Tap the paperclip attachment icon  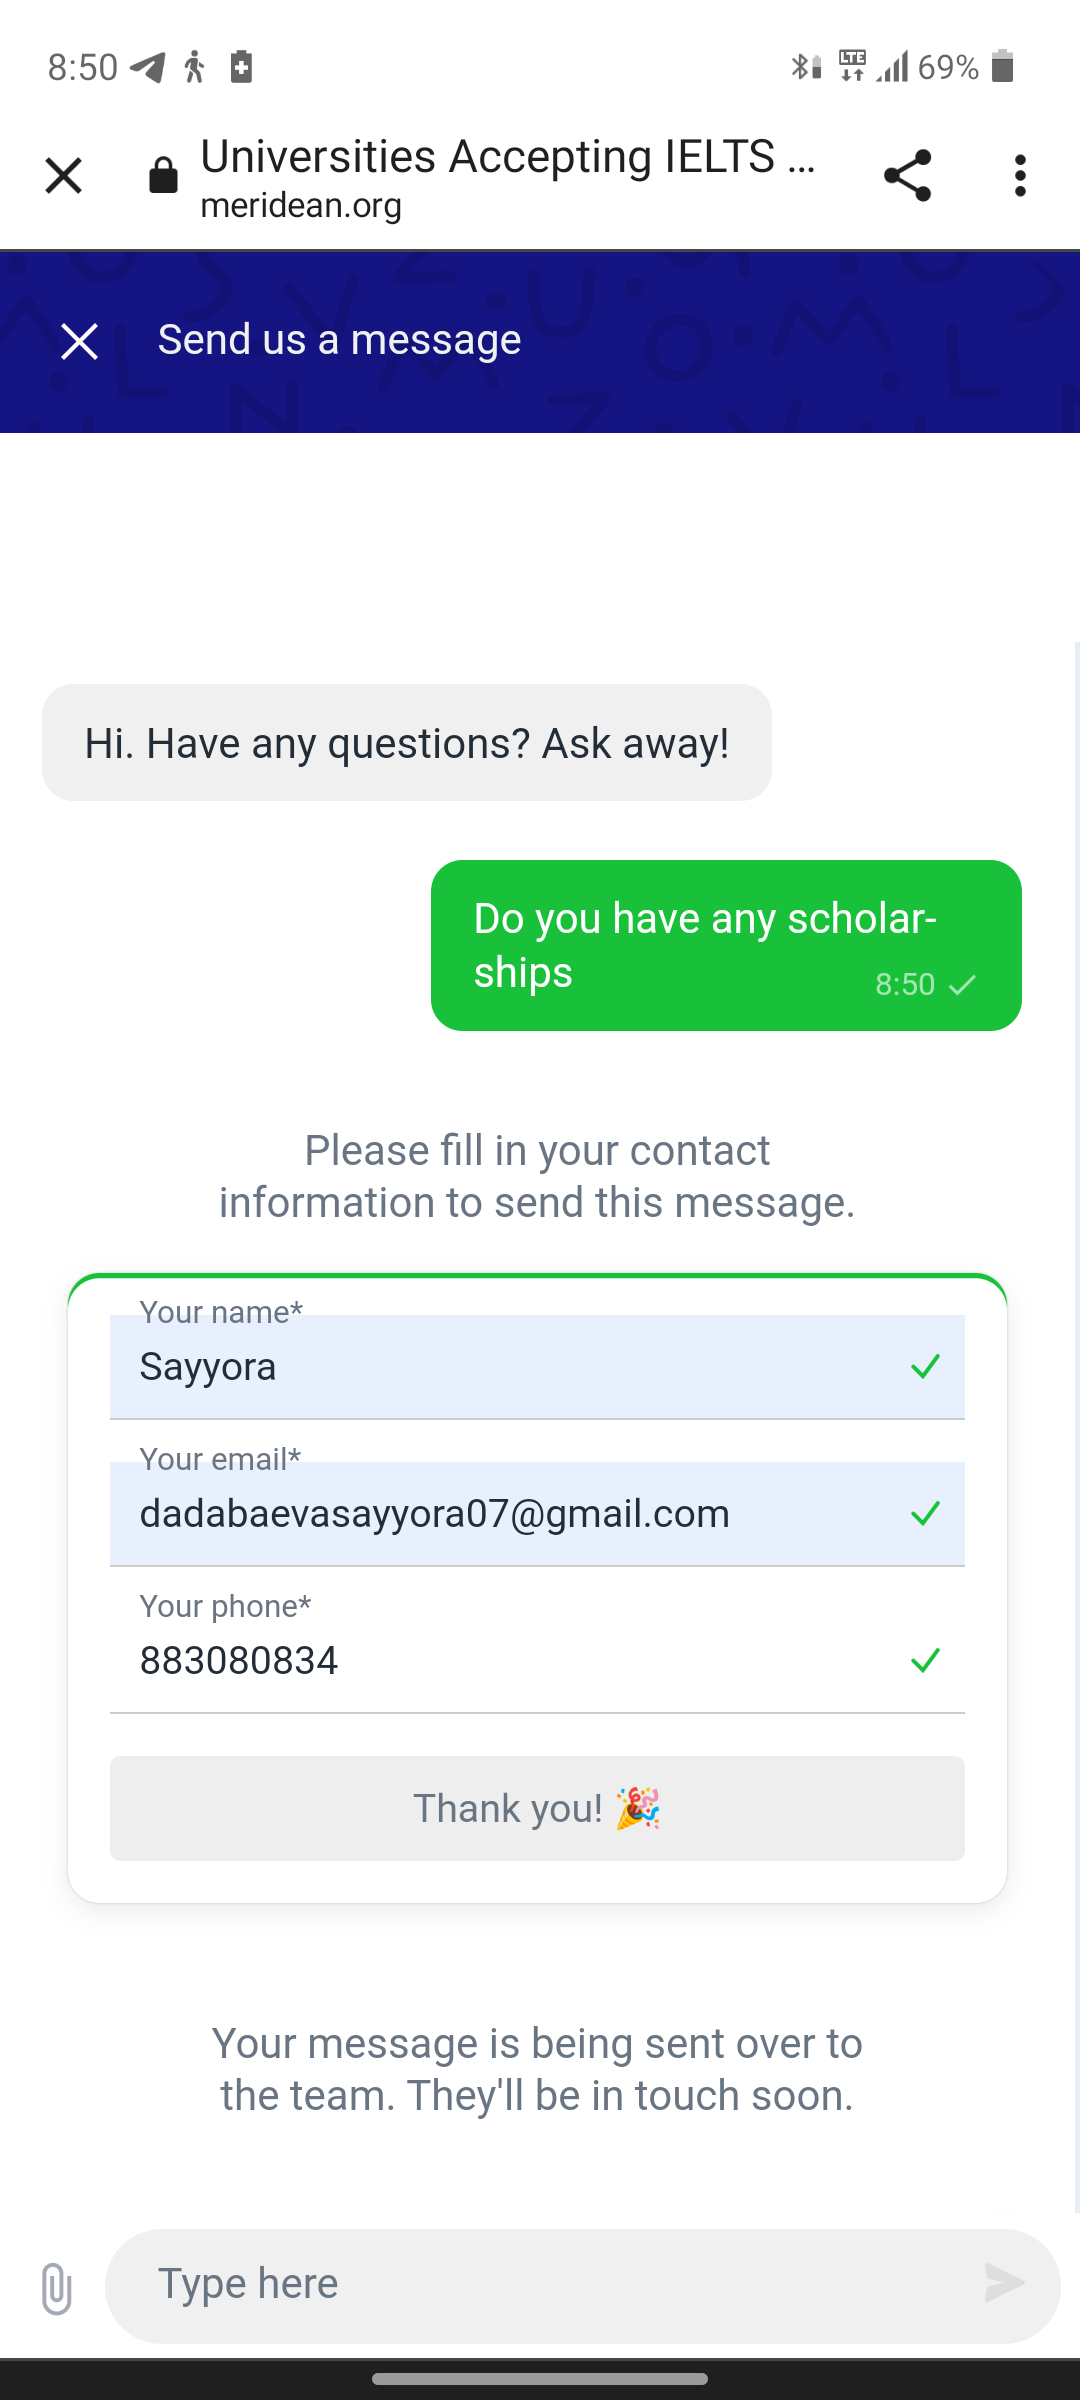56,2288
